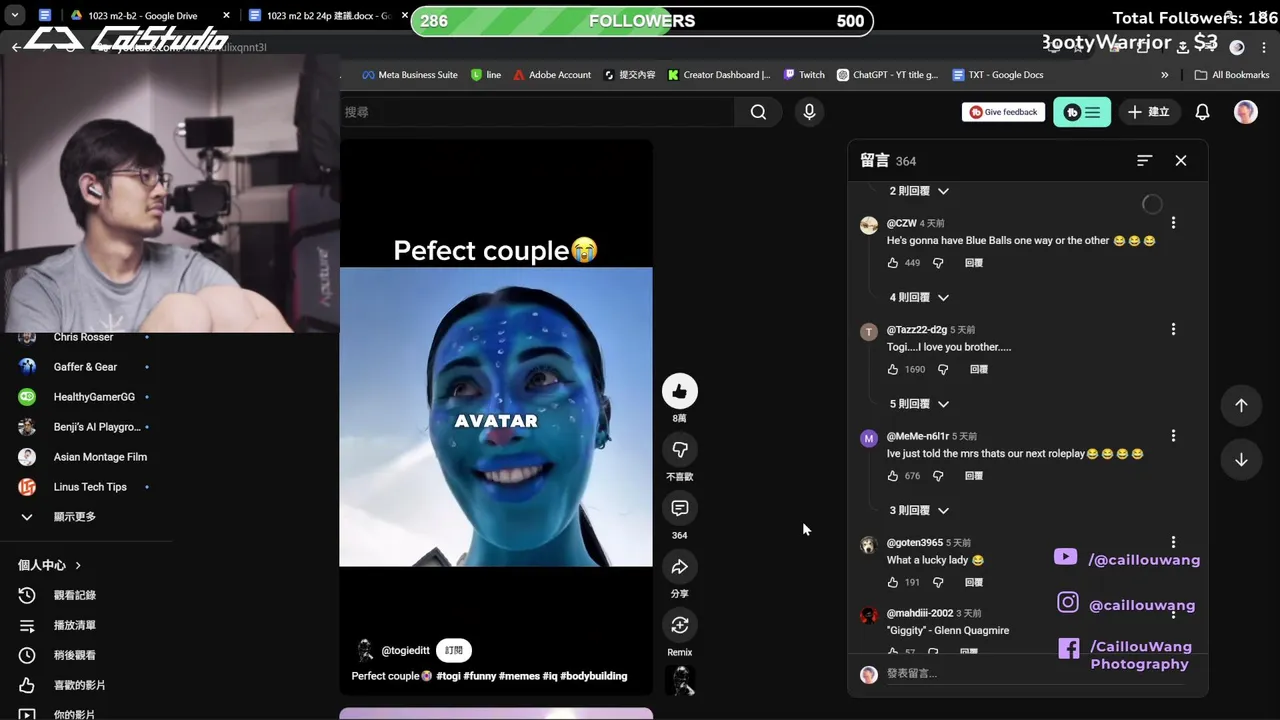Viewport: 1280px width, 720px height.
Task: Click the search magnifier button
Action: tap(758, 112)
